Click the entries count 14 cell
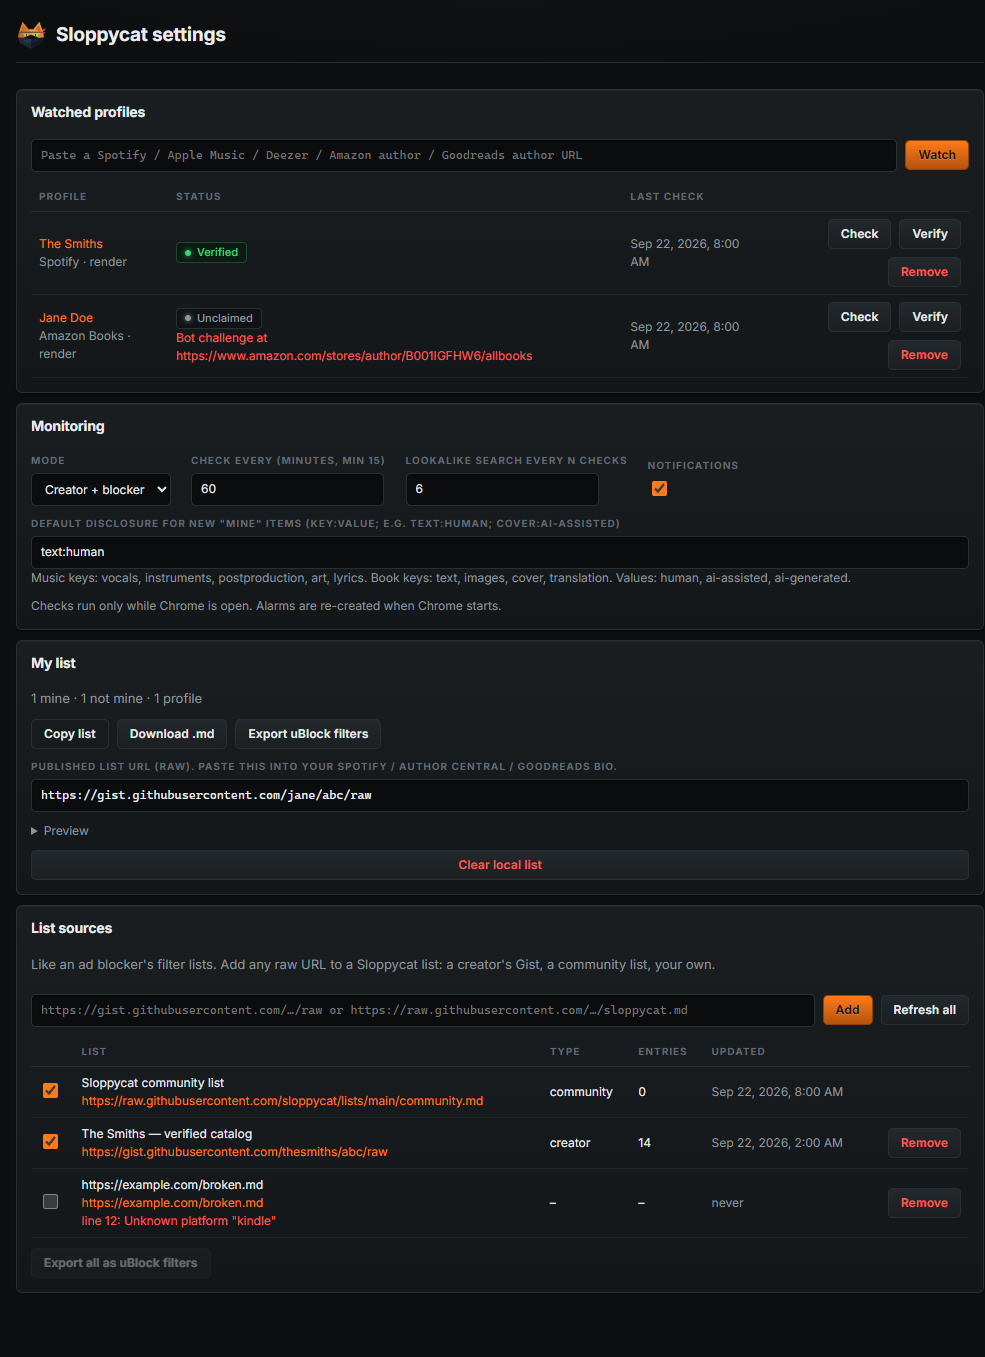Screen dimensions: 985x1357 [x=644, y=1143]
